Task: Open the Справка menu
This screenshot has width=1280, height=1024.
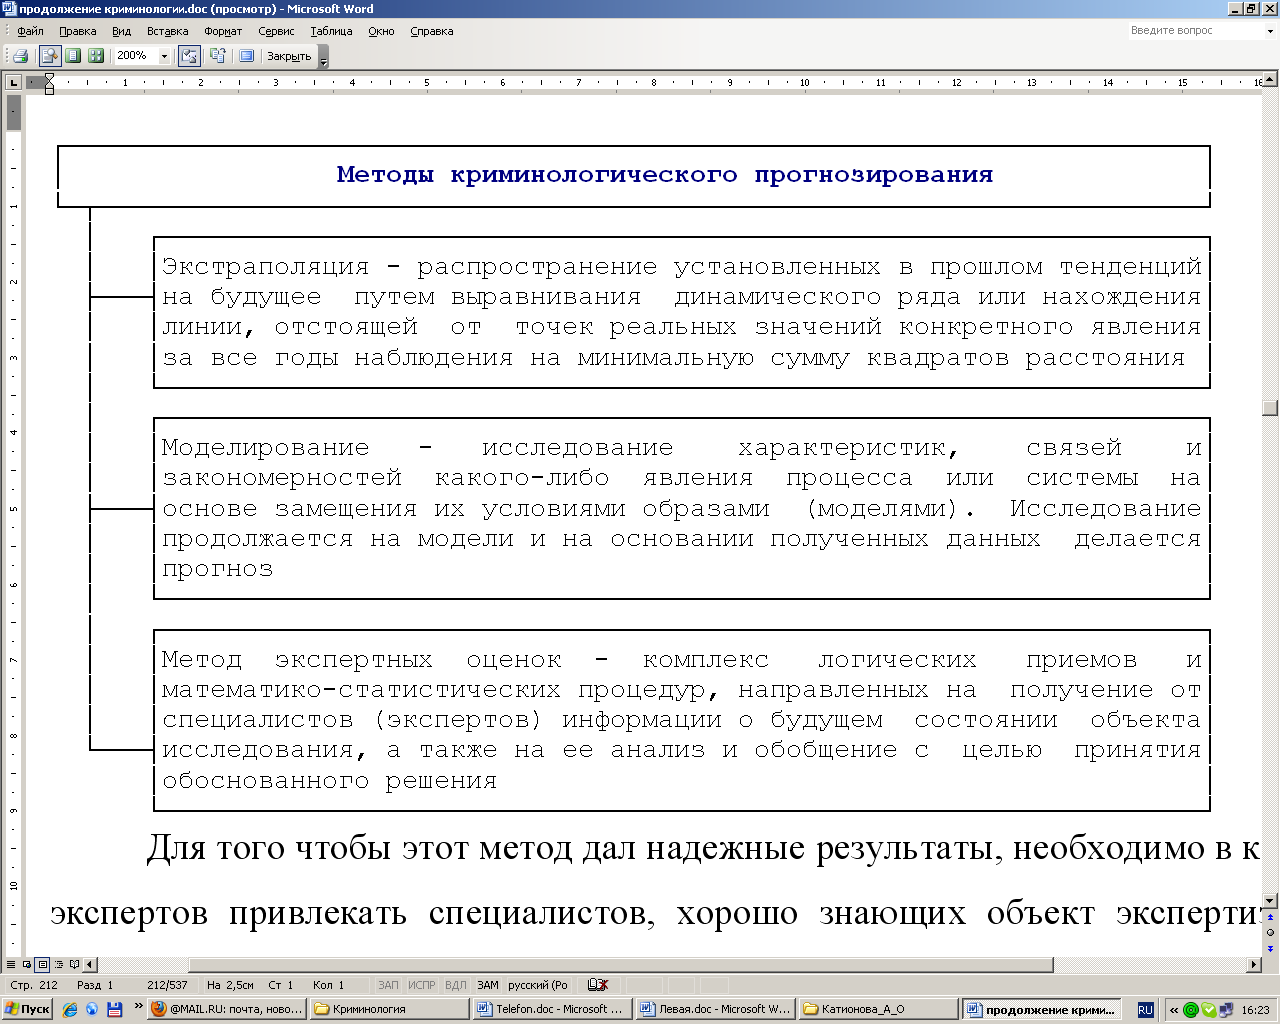Action: [x=431, y=31]
